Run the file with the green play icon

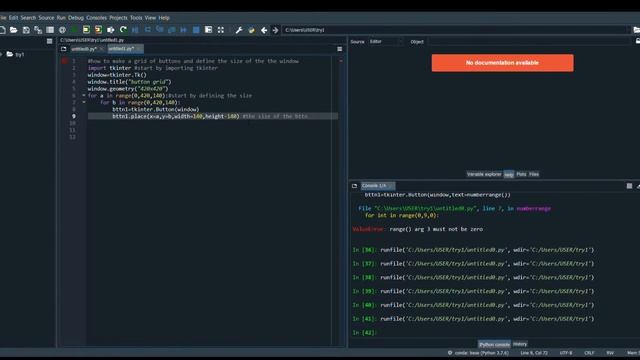tap(74, 30)
